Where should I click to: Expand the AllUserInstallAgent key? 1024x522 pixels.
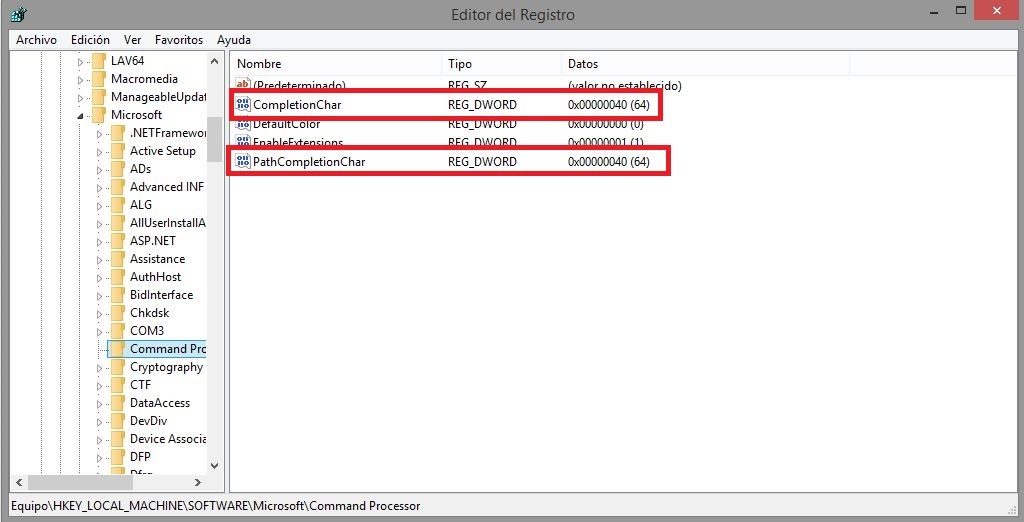100,224
